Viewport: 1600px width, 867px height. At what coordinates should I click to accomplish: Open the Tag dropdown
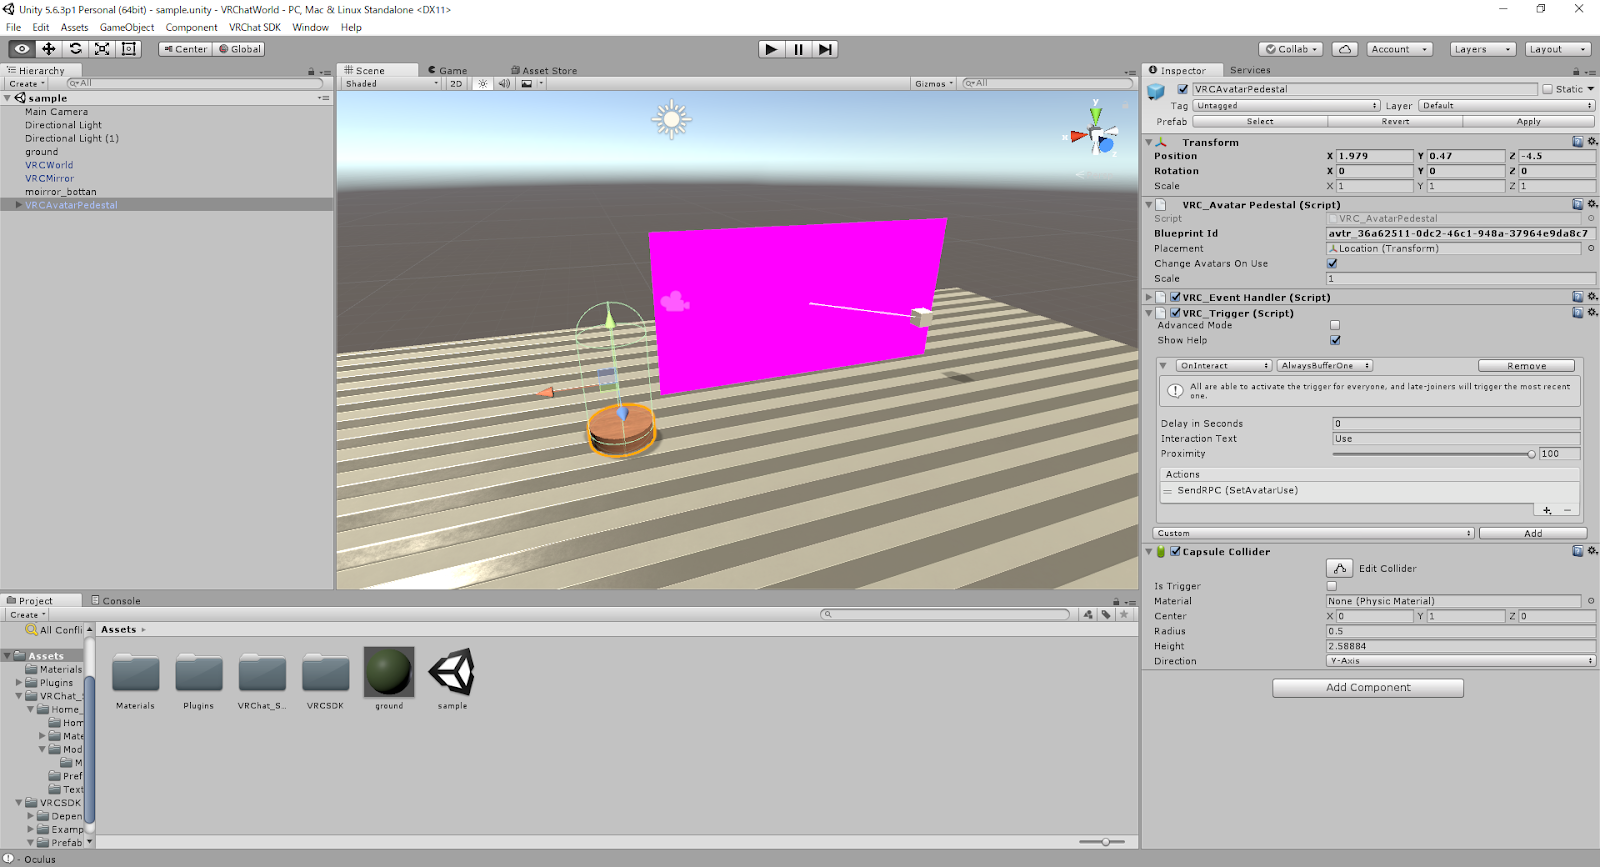coord(1287,105)
